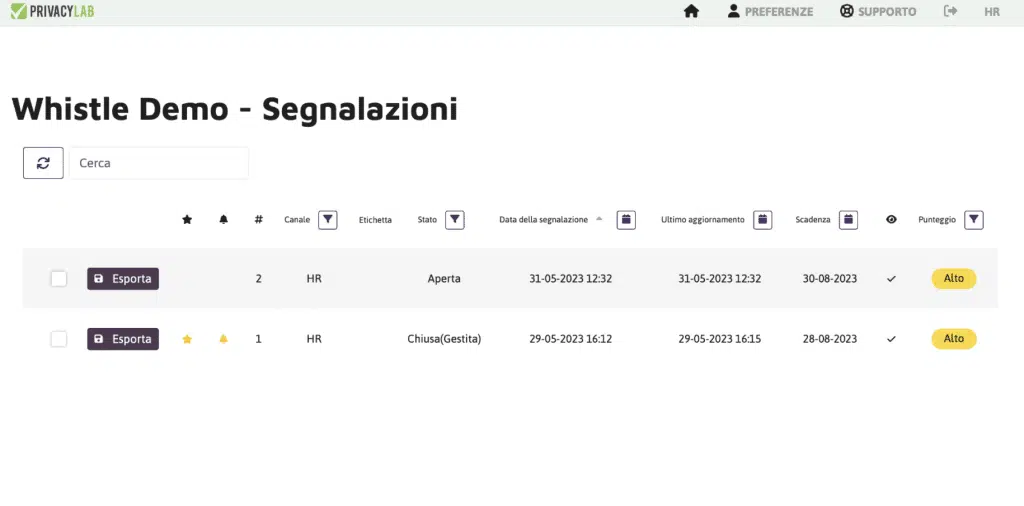Open the Preferenze menu
The width and height of the screenshot is (1024, 506).
[770, 12]
